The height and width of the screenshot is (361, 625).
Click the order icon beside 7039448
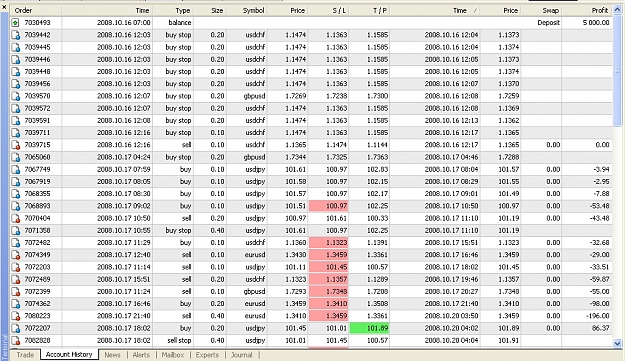click(15, 72)
